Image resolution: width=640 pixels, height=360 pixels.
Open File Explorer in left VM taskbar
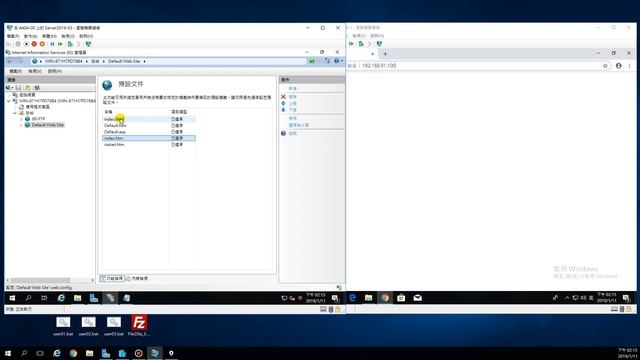tap(78, 298)
